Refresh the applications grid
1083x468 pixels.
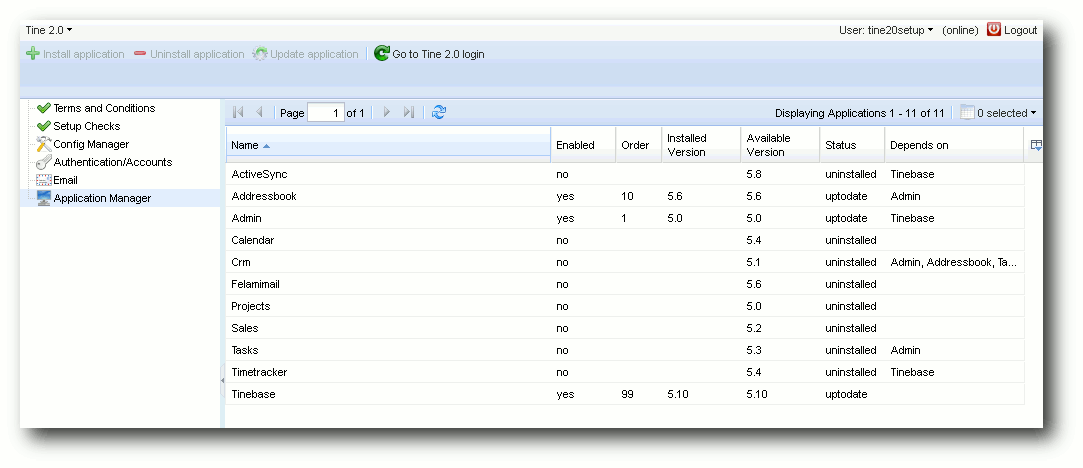439,112
